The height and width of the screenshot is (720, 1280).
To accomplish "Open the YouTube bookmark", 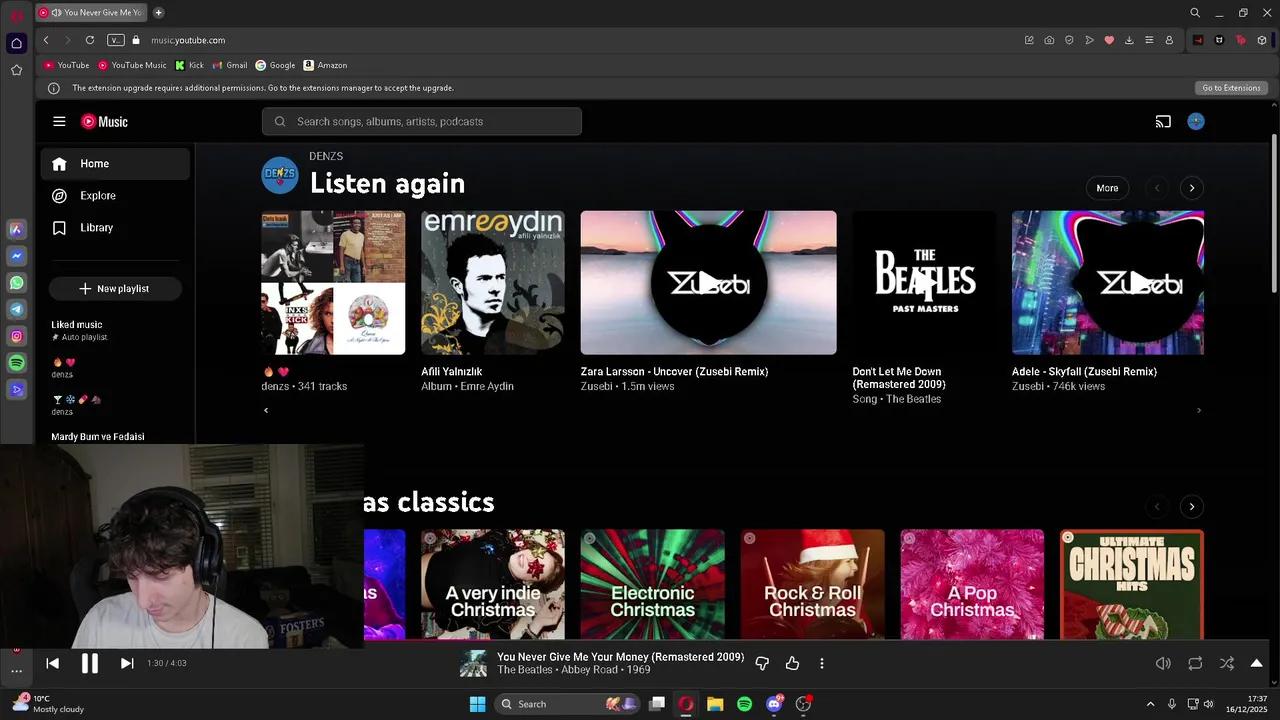I will coord(66,65).
